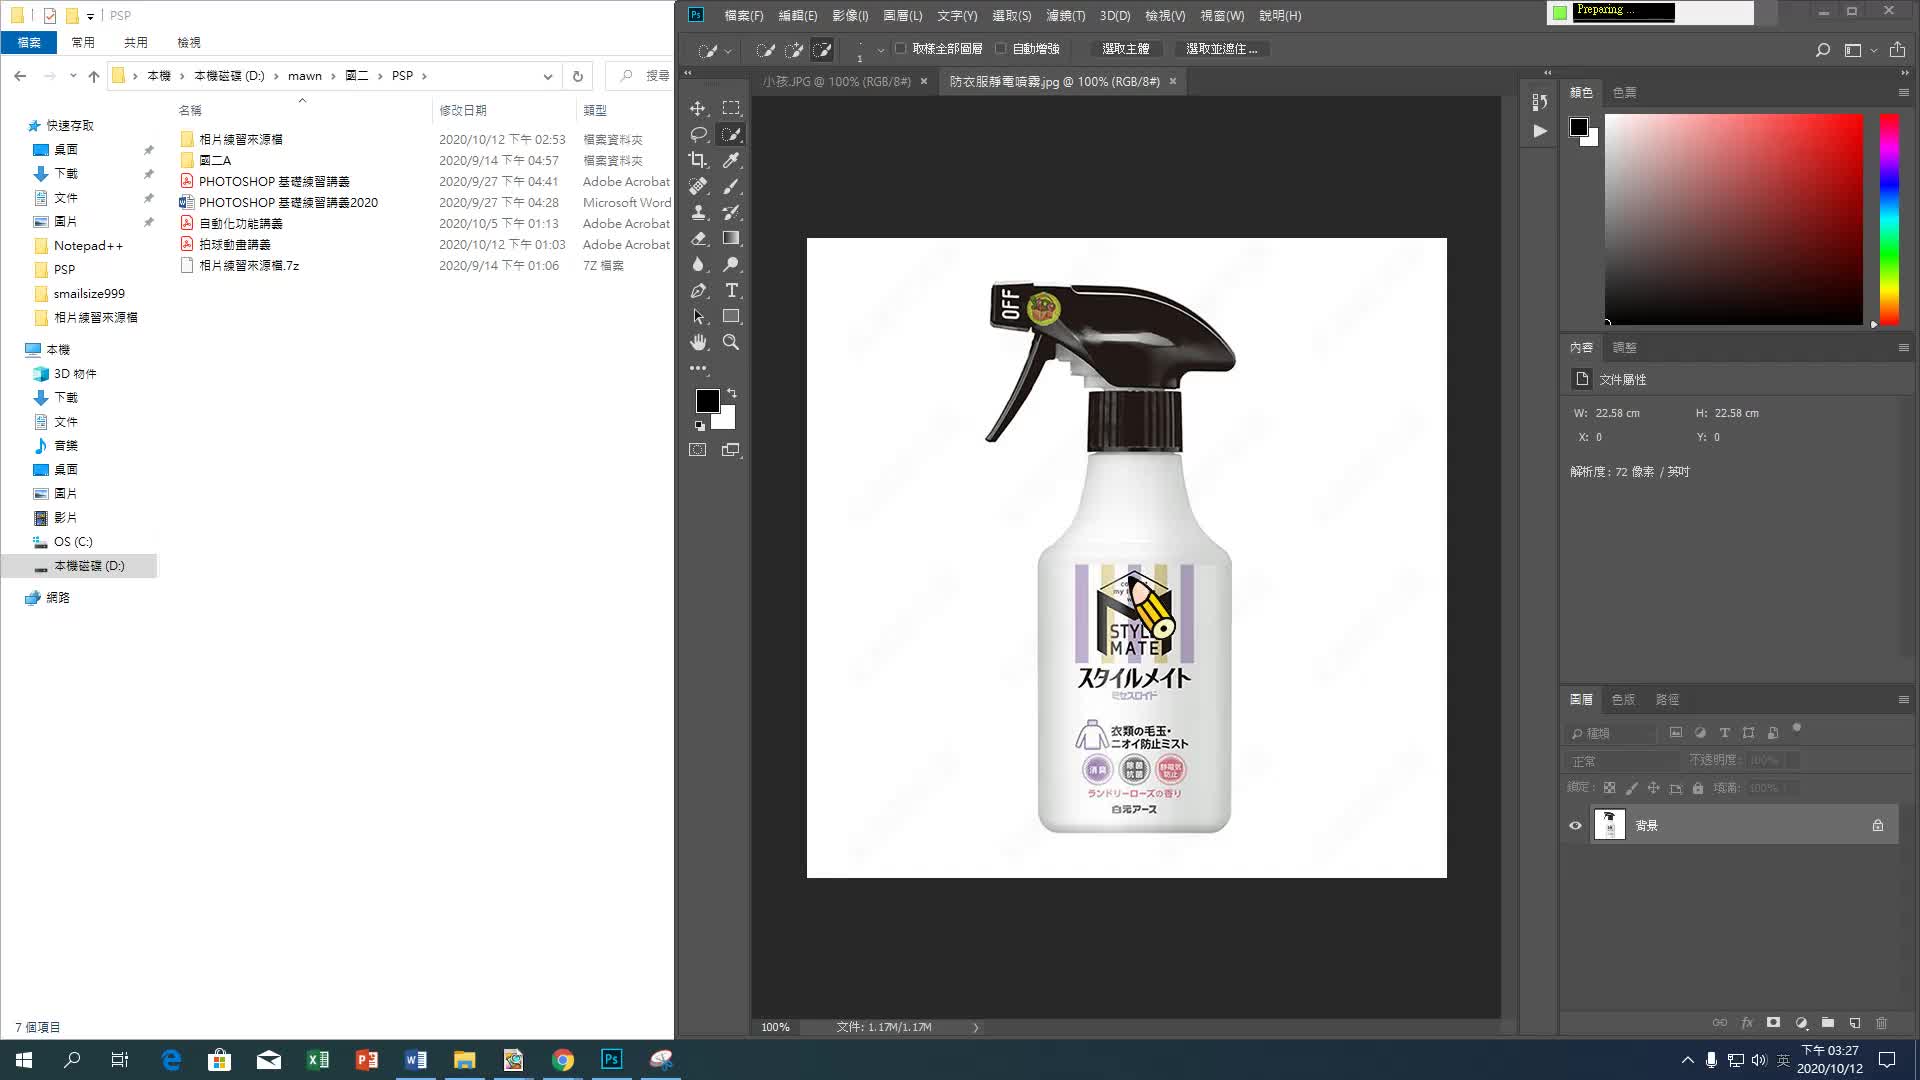Choose Subtract from Selection mode in options bar
This screenshot has width=1920, height=1080.
(x=822, y=49)
